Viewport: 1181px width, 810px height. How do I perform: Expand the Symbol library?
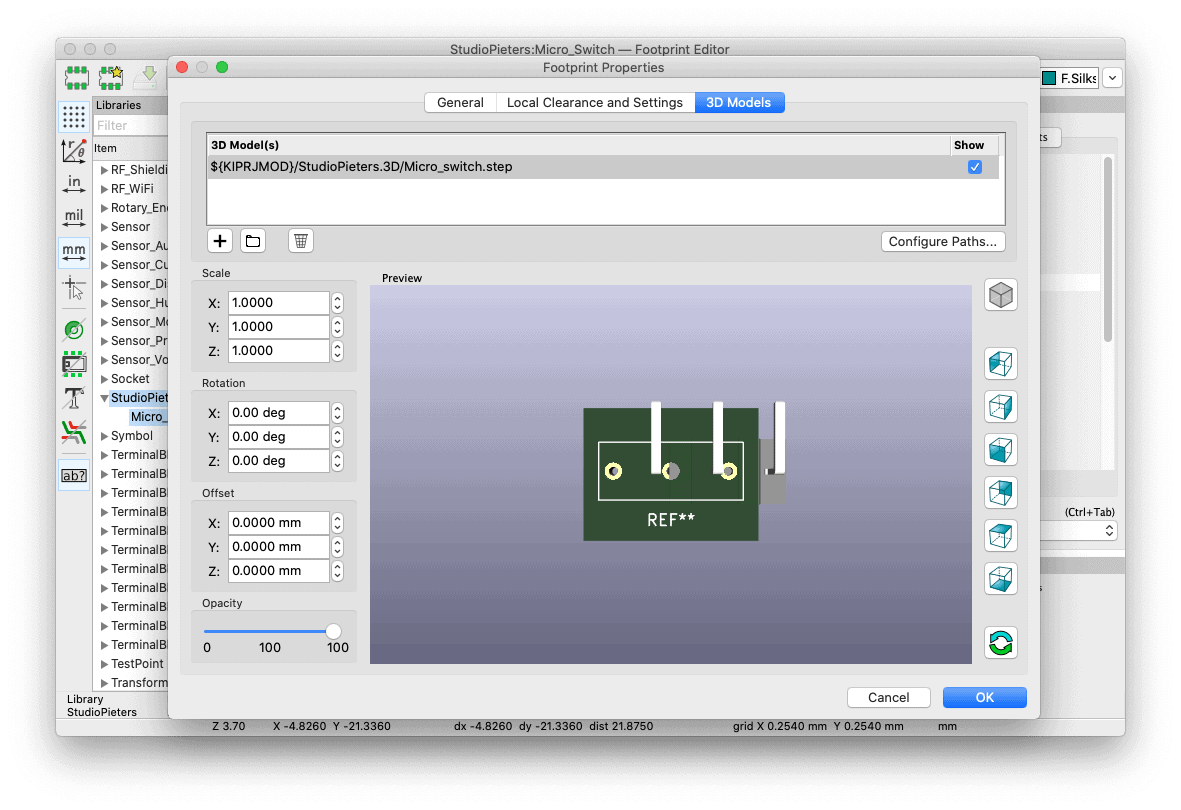105,436
